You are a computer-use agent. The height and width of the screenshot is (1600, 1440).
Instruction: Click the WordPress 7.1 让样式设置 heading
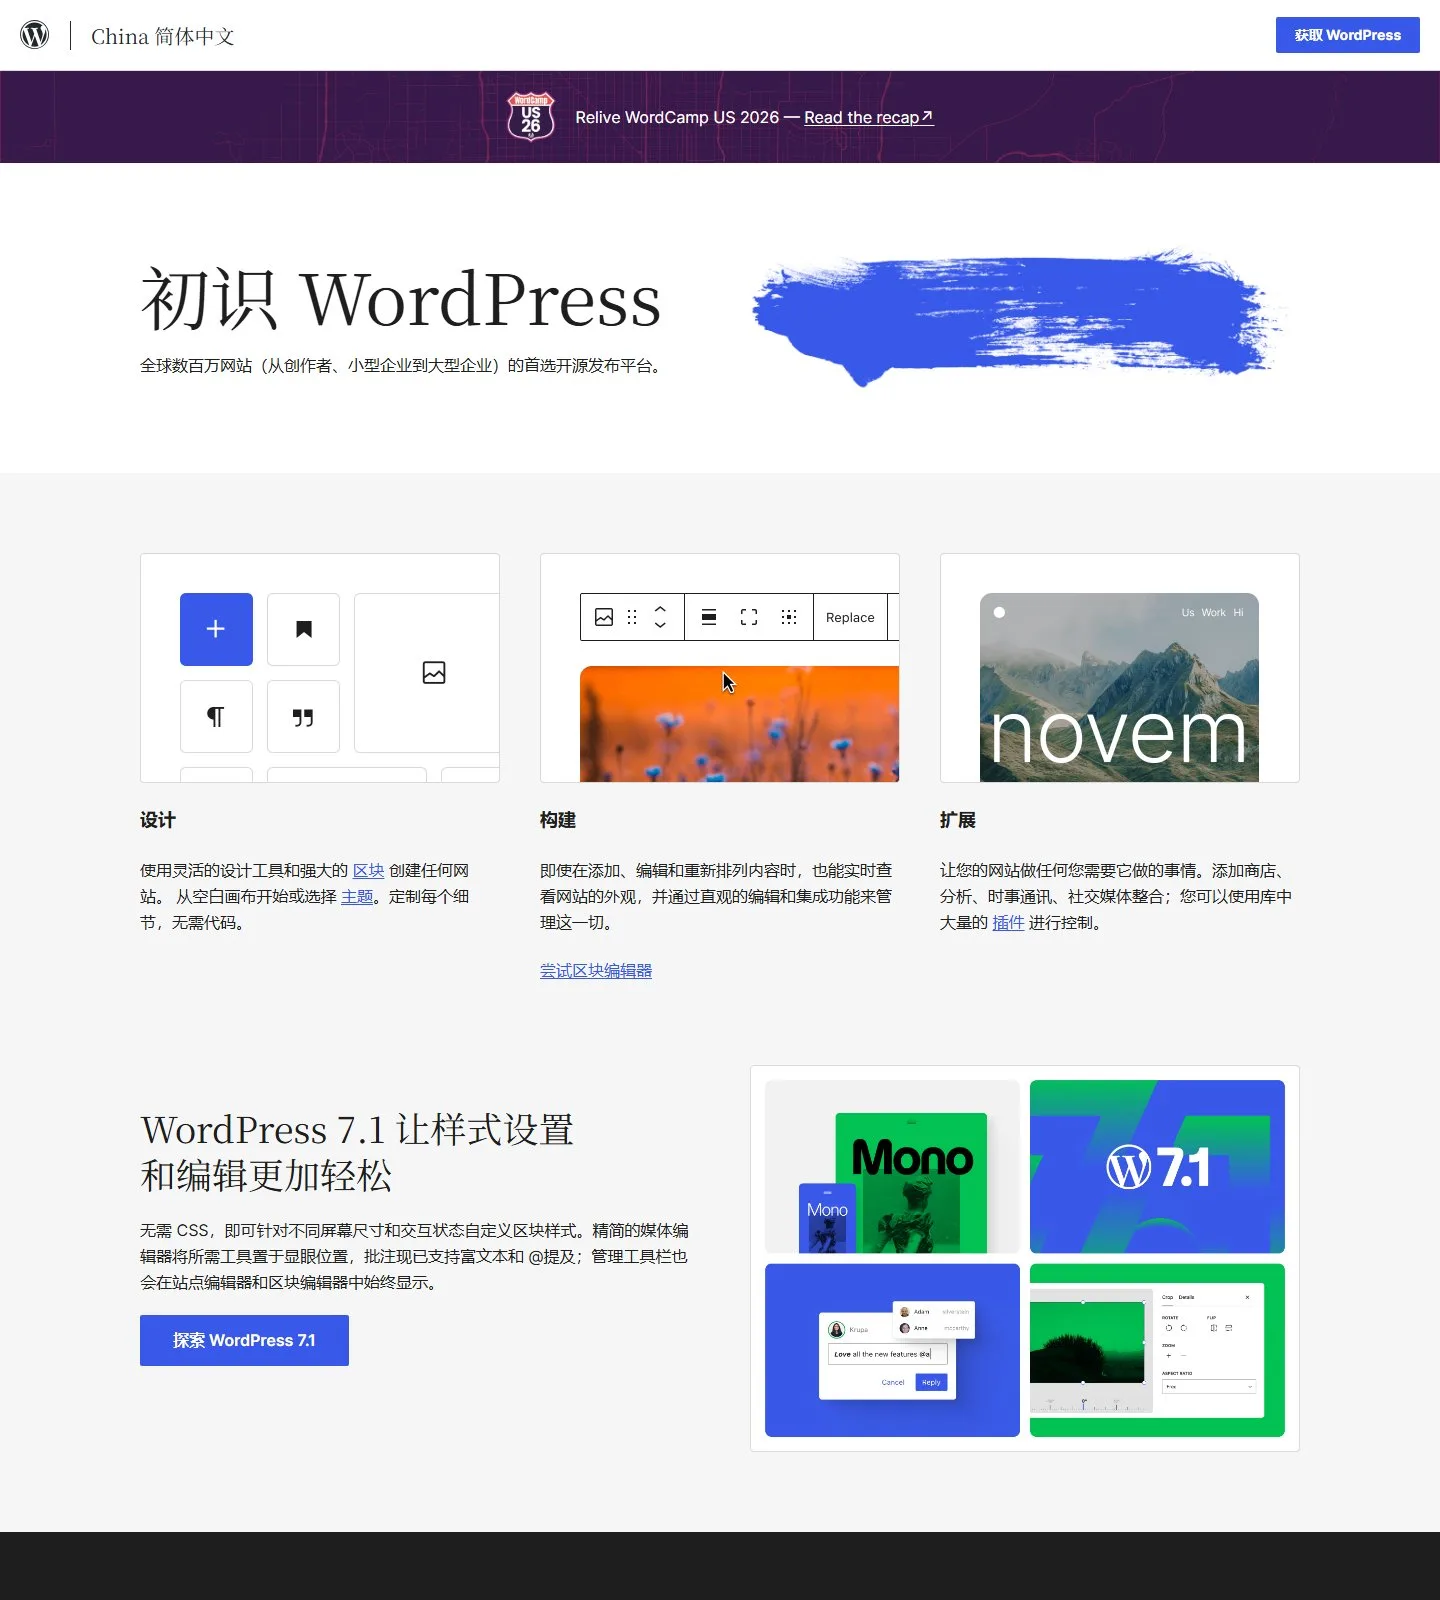pos(358,1152)
